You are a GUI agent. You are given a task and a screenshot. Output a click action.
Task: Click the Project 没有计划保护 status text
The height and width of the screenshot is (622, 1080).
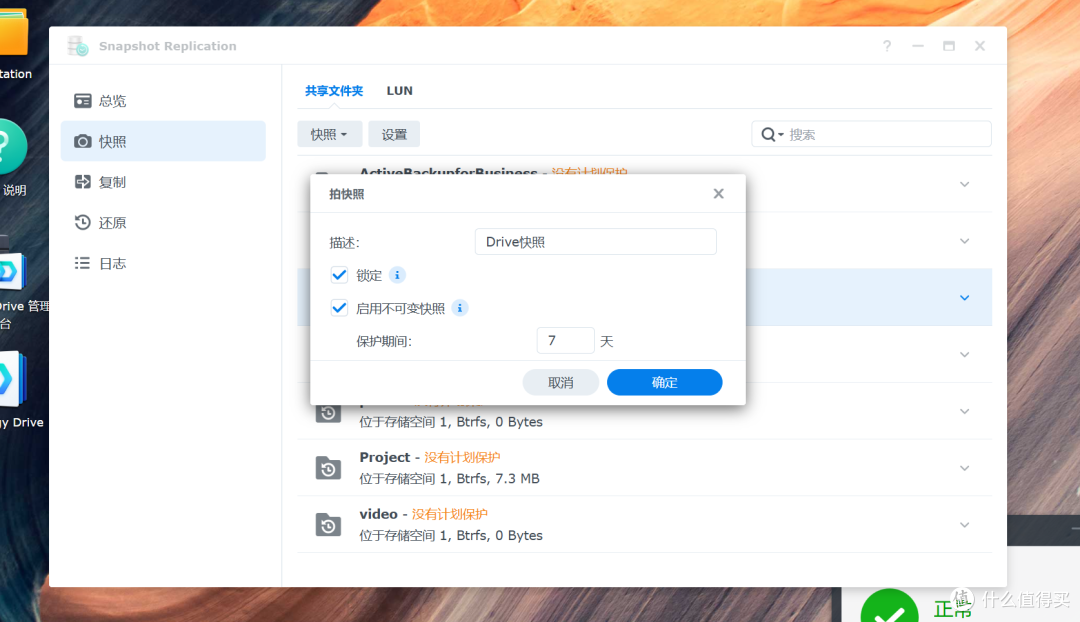coord(462,457)
